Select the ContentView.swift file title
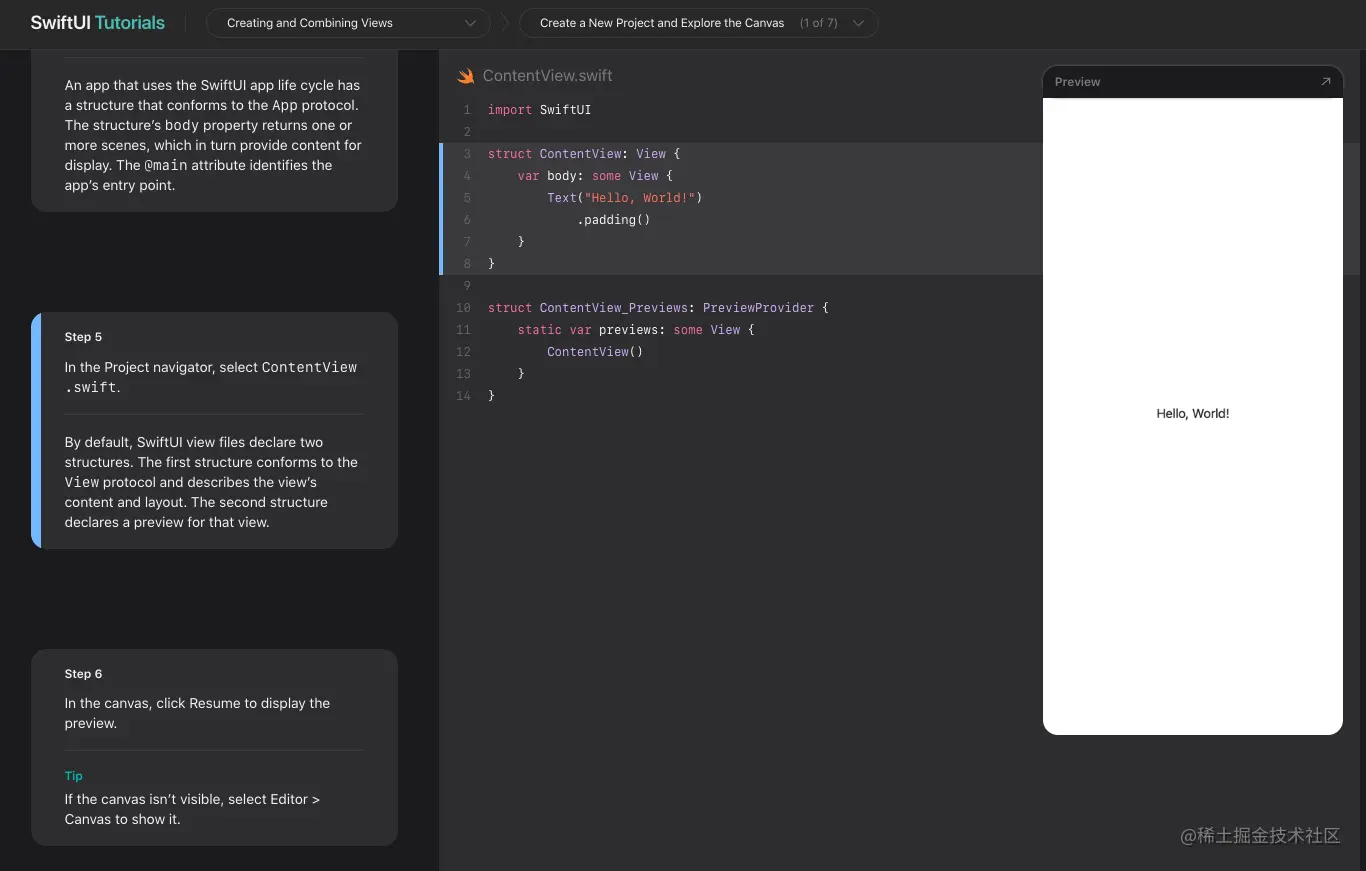 pos(547,76)
